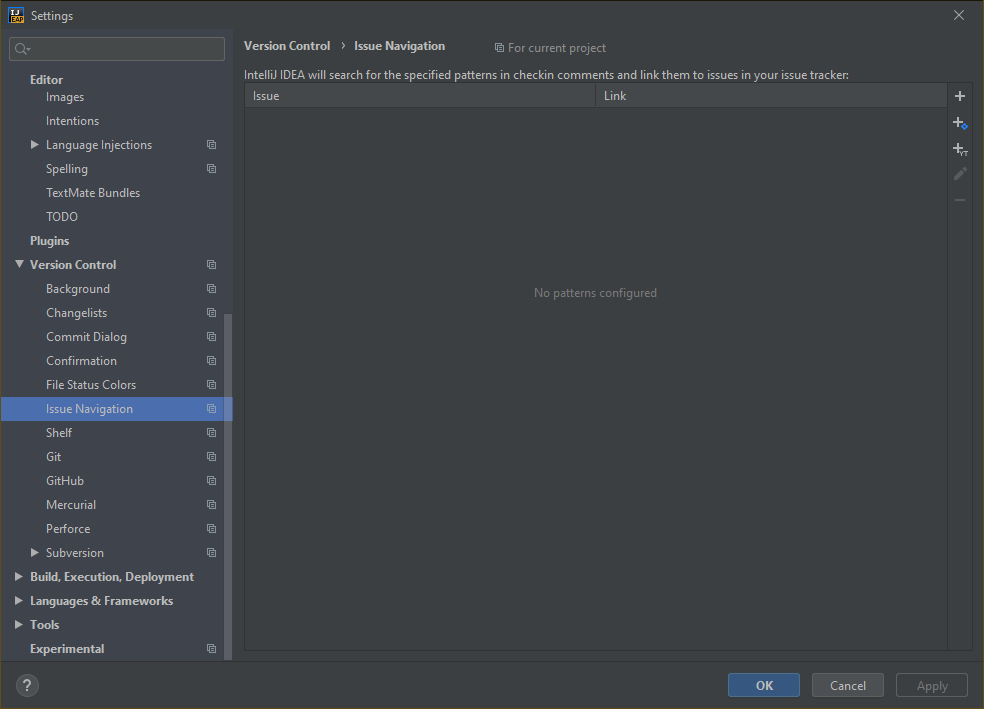The height and width of the screenshot is (709, 984).
Task: Collapse the Version Control tree section
Action: click(x=19, y=265)
